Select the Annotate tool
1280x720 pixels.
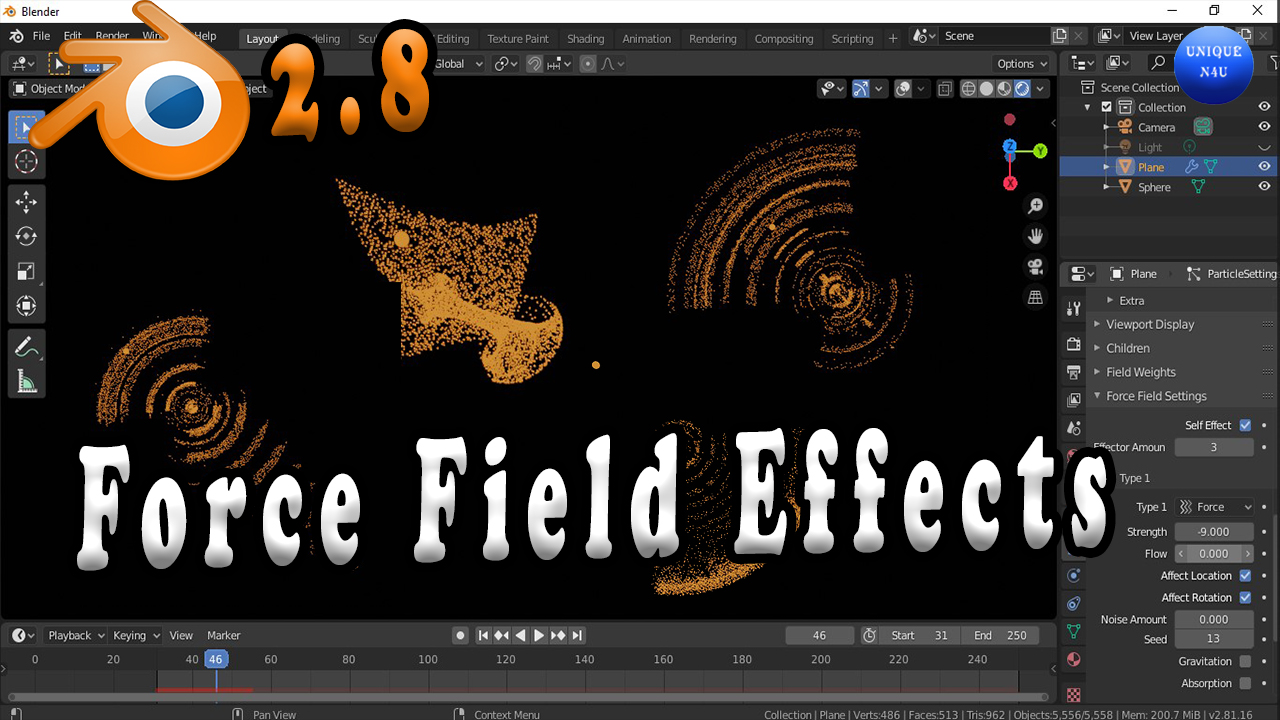[27, 346]
